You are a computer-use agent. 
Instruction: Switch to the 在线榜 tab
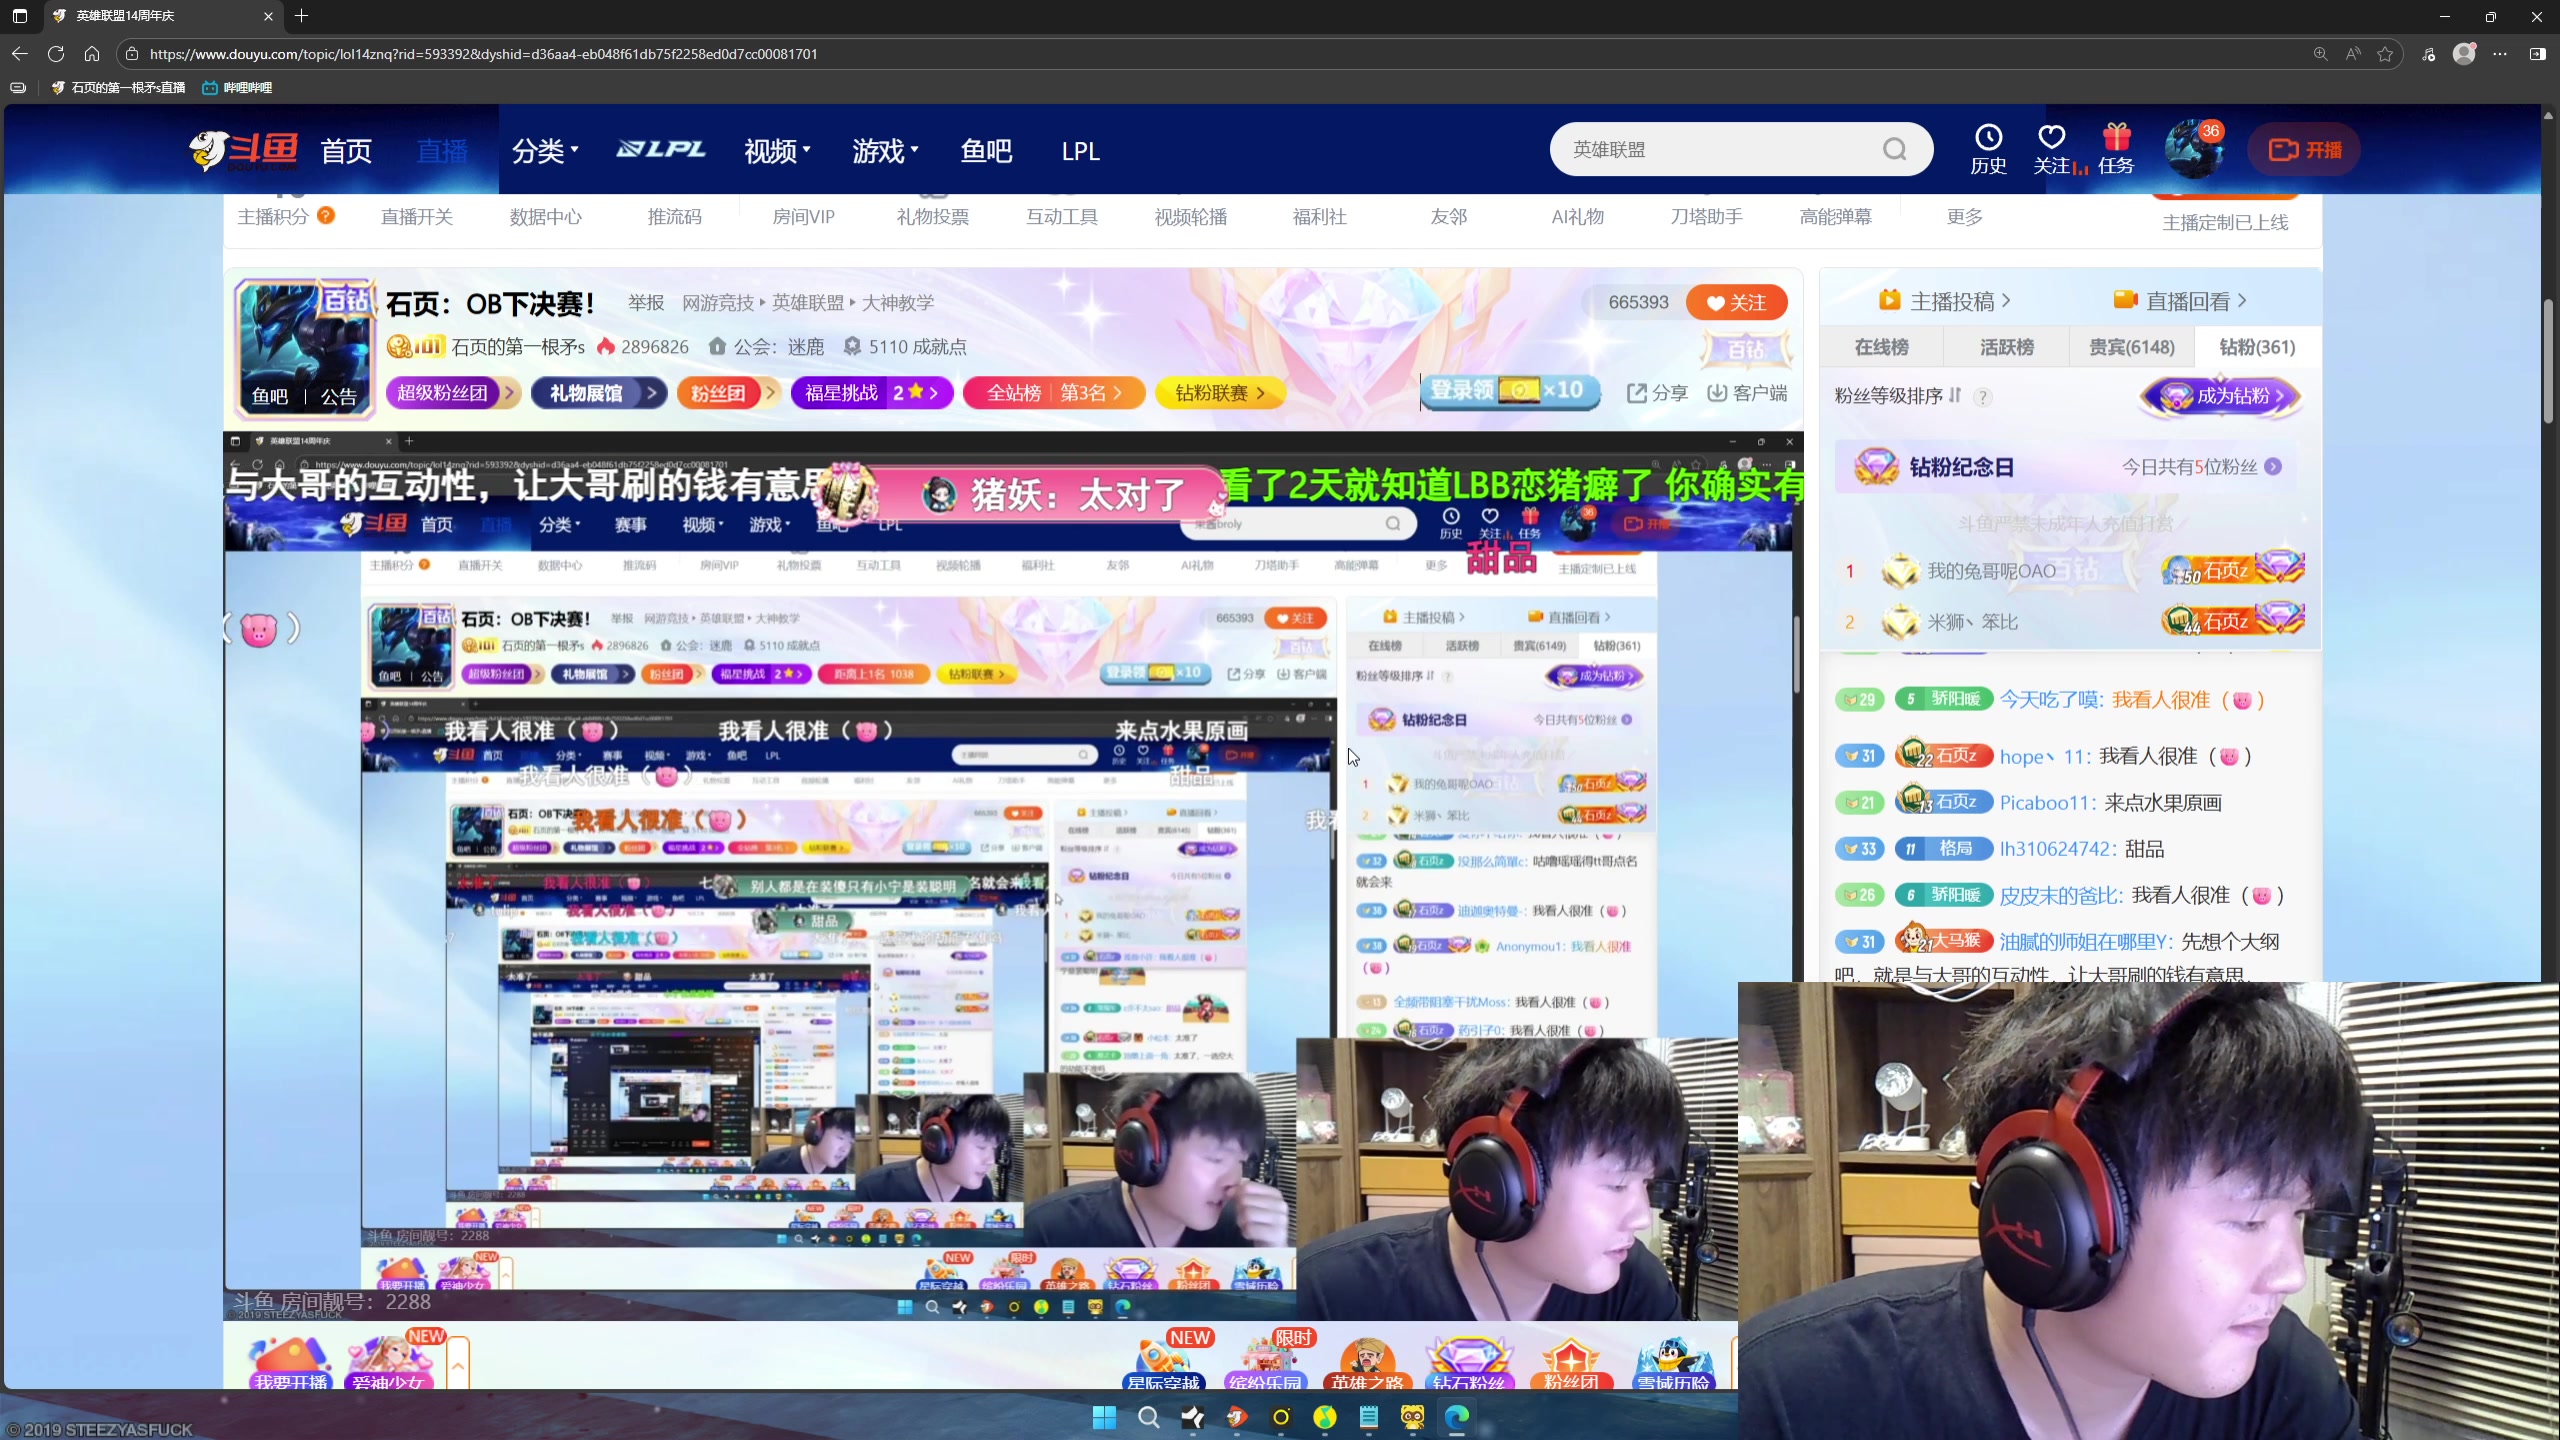tap(1882, 347)
